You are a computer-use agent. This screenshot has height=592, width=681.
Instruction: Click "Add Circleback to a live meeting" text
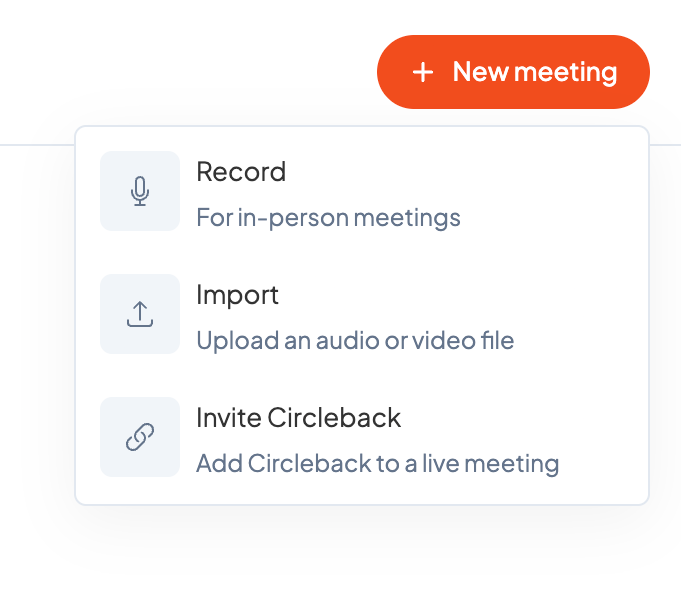(x=377, y=464)
